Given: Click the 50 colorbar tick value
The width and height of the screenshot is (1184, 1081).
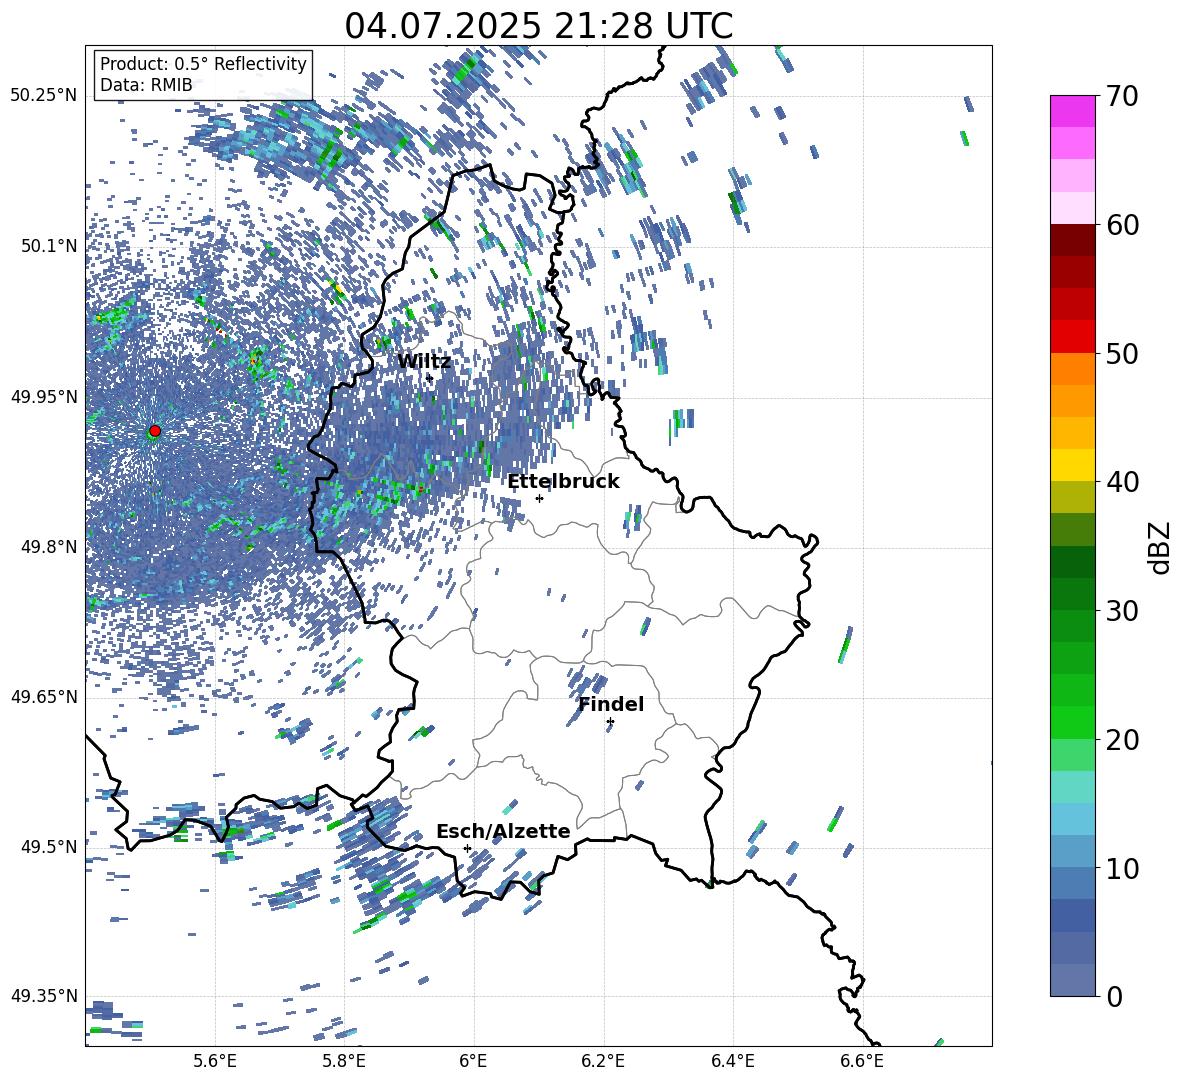Looking at the screenshot, I should click(1122, 353).
